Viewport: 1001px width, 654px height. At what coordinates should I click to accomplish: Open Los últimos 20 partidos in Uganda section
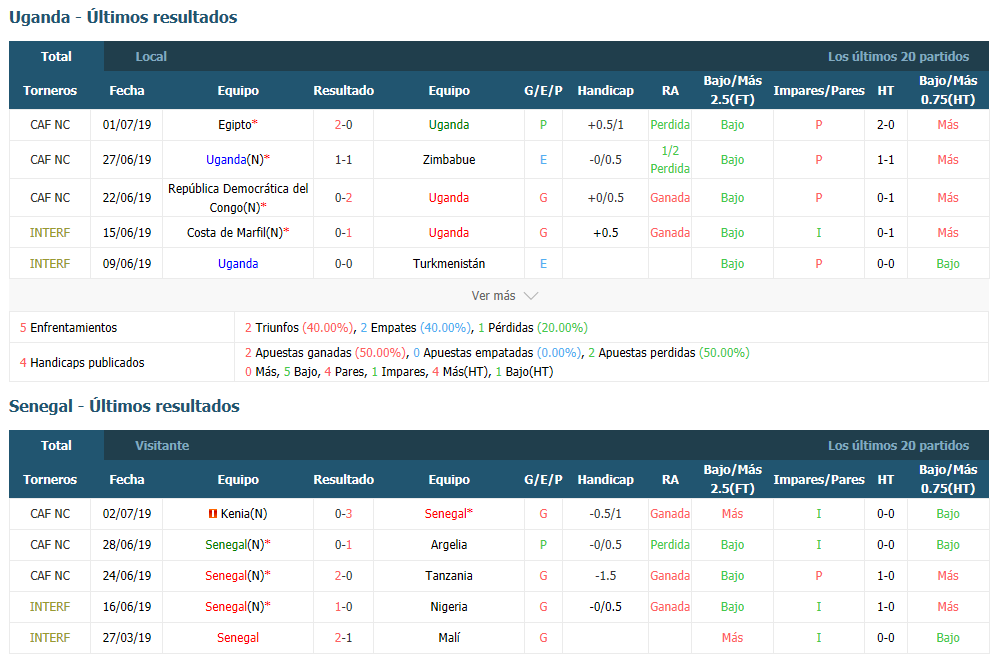coord(898,56)
